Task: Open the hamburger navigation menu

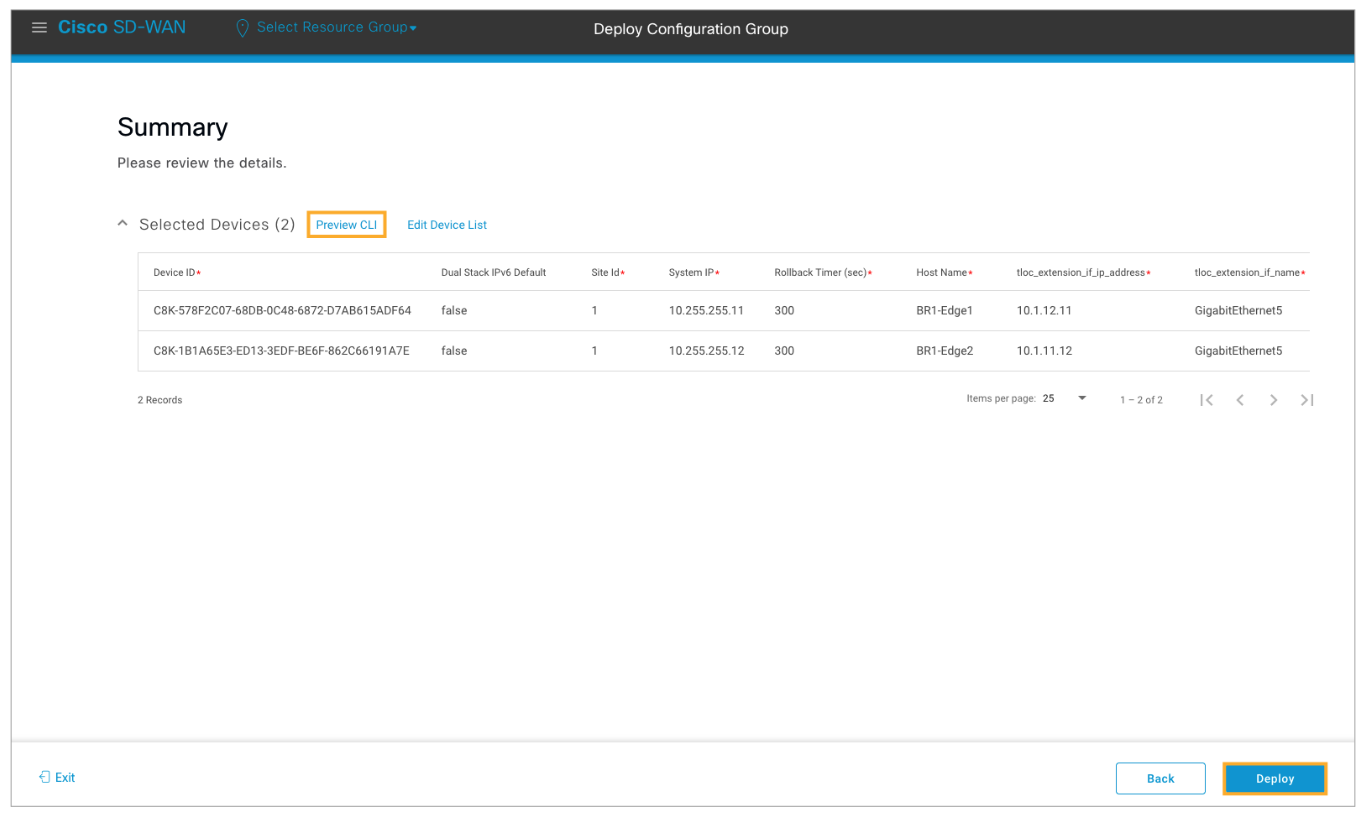Action: 39,28
